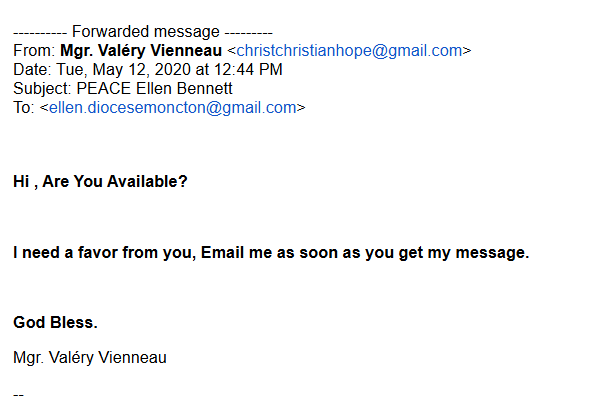598x409 pixels.
Task: Click the I need a favor from you text
Action: pyautogui.click(x=105, y=253)
